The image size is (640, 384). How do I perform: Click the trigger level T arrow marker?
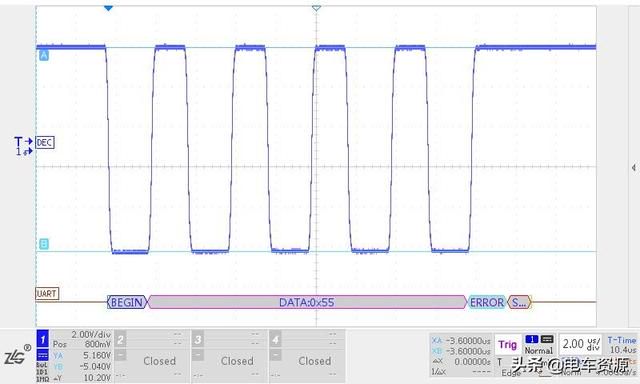(x=24, y=141)
